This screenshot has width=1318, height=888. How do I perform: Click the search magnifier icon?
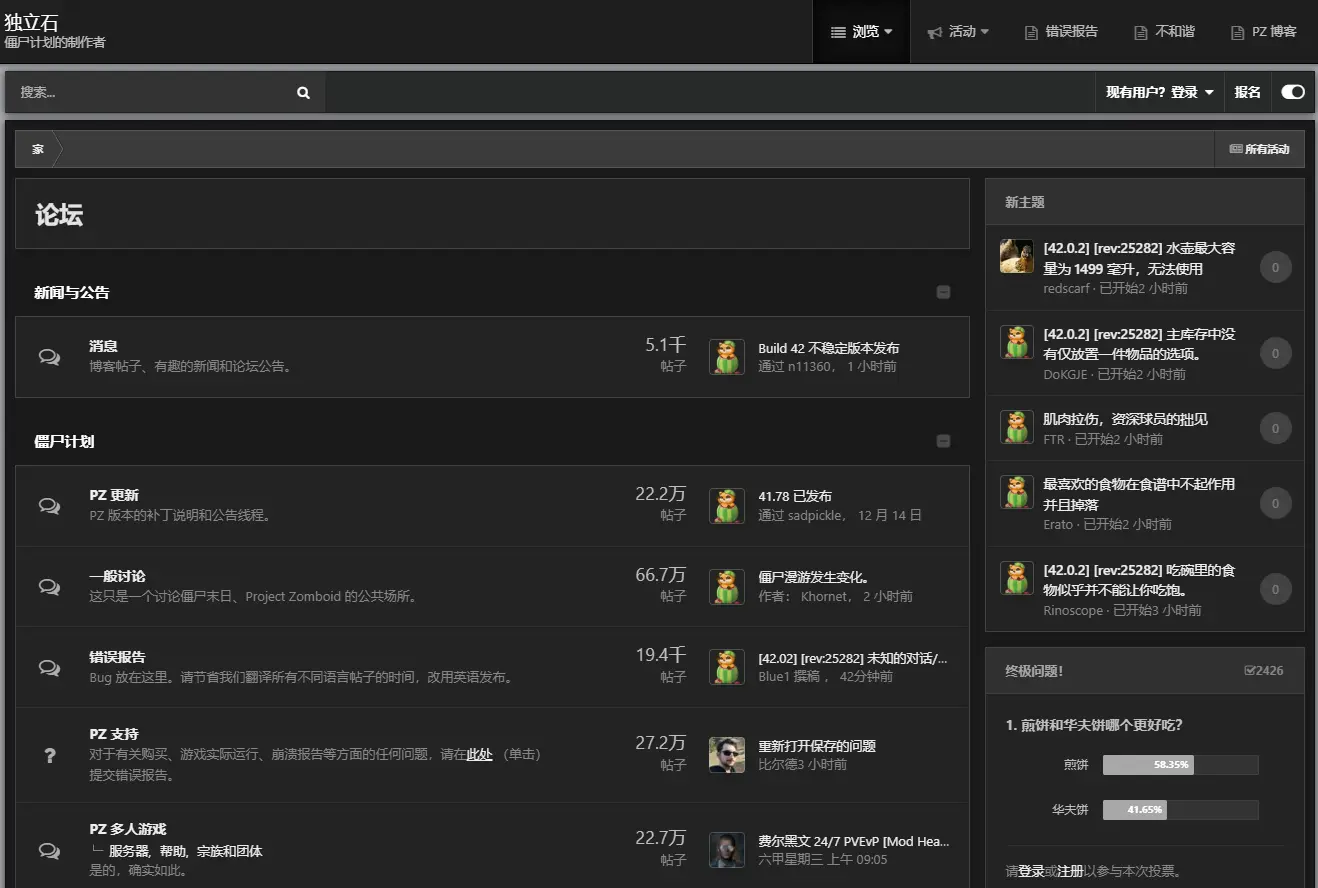[x=303, y=92]
